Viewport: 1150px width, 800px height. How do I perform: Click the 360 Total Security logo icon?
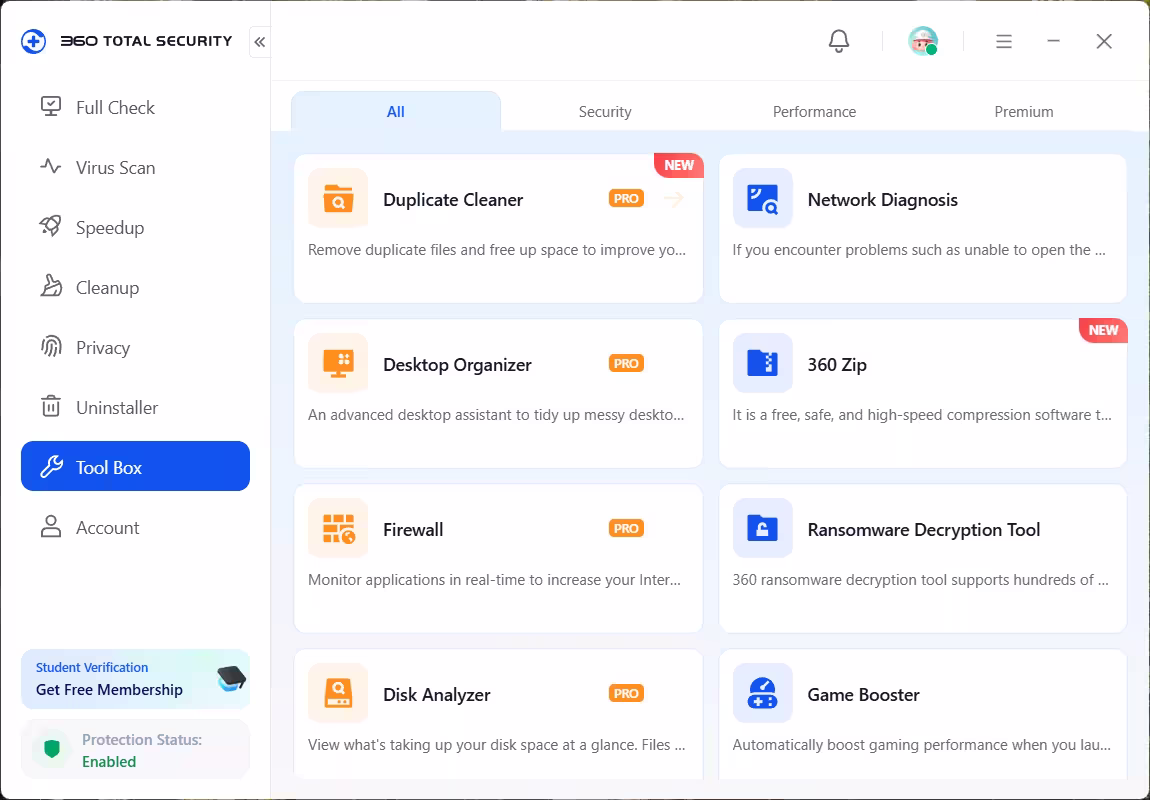pos(33,41)
